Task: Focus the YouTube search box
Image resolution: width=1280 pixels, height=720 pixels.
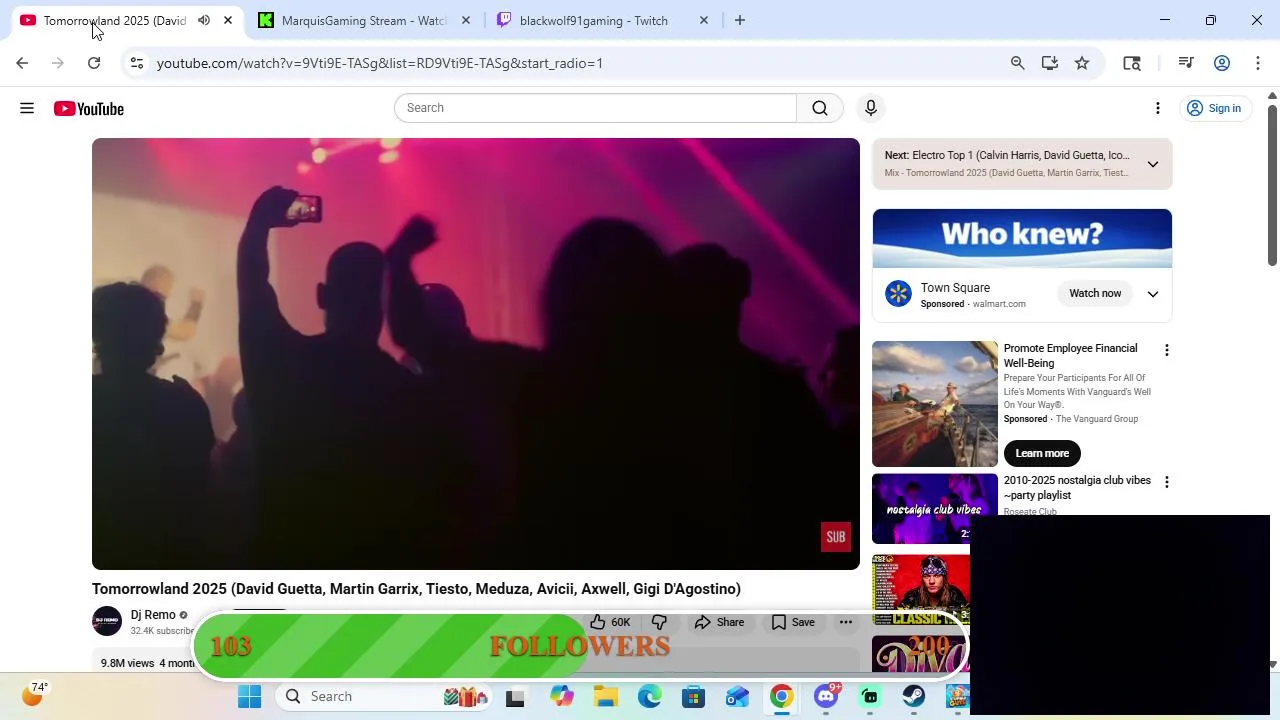Action: 595,108
